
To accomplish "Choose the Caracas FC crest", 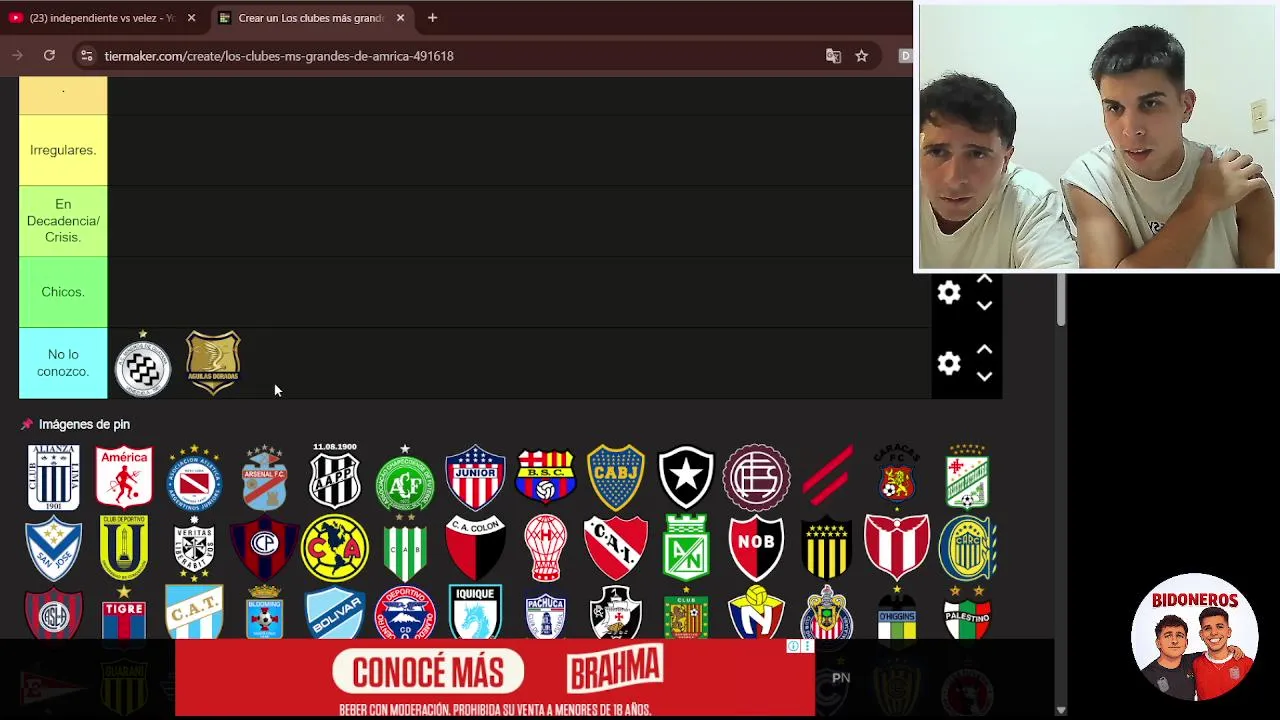I will pos(897,475).
